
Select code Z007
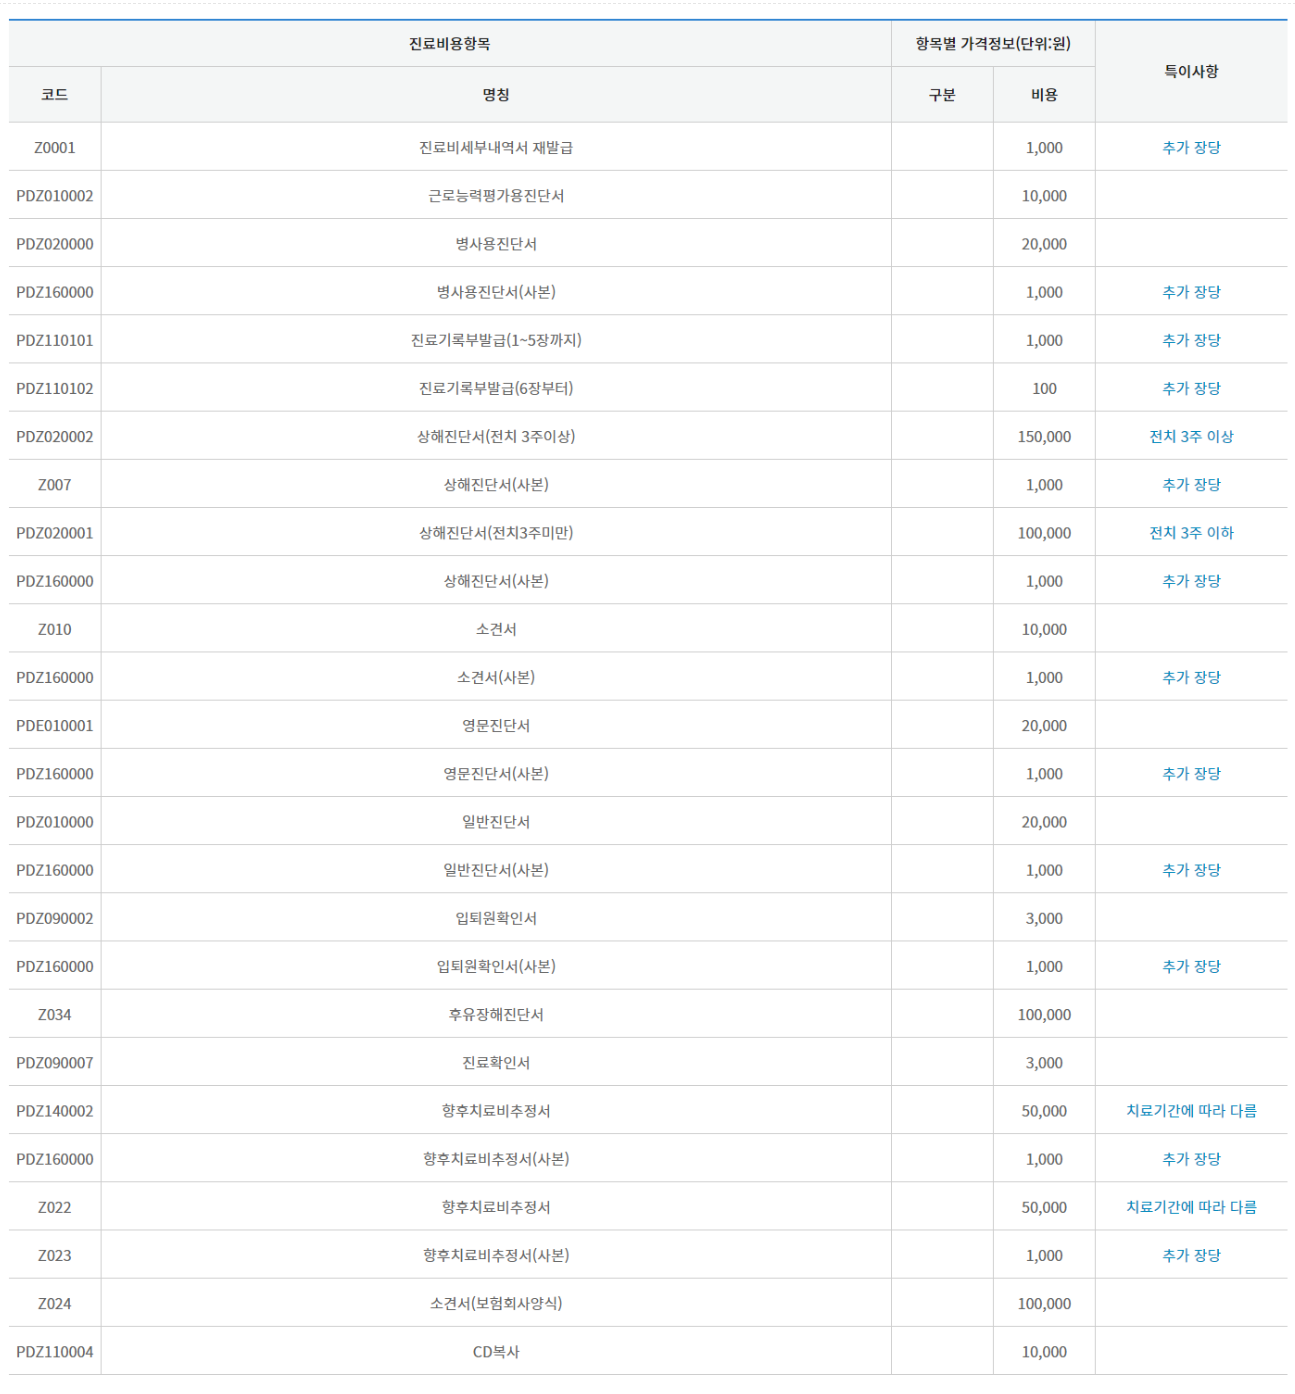tap(55, 485)
